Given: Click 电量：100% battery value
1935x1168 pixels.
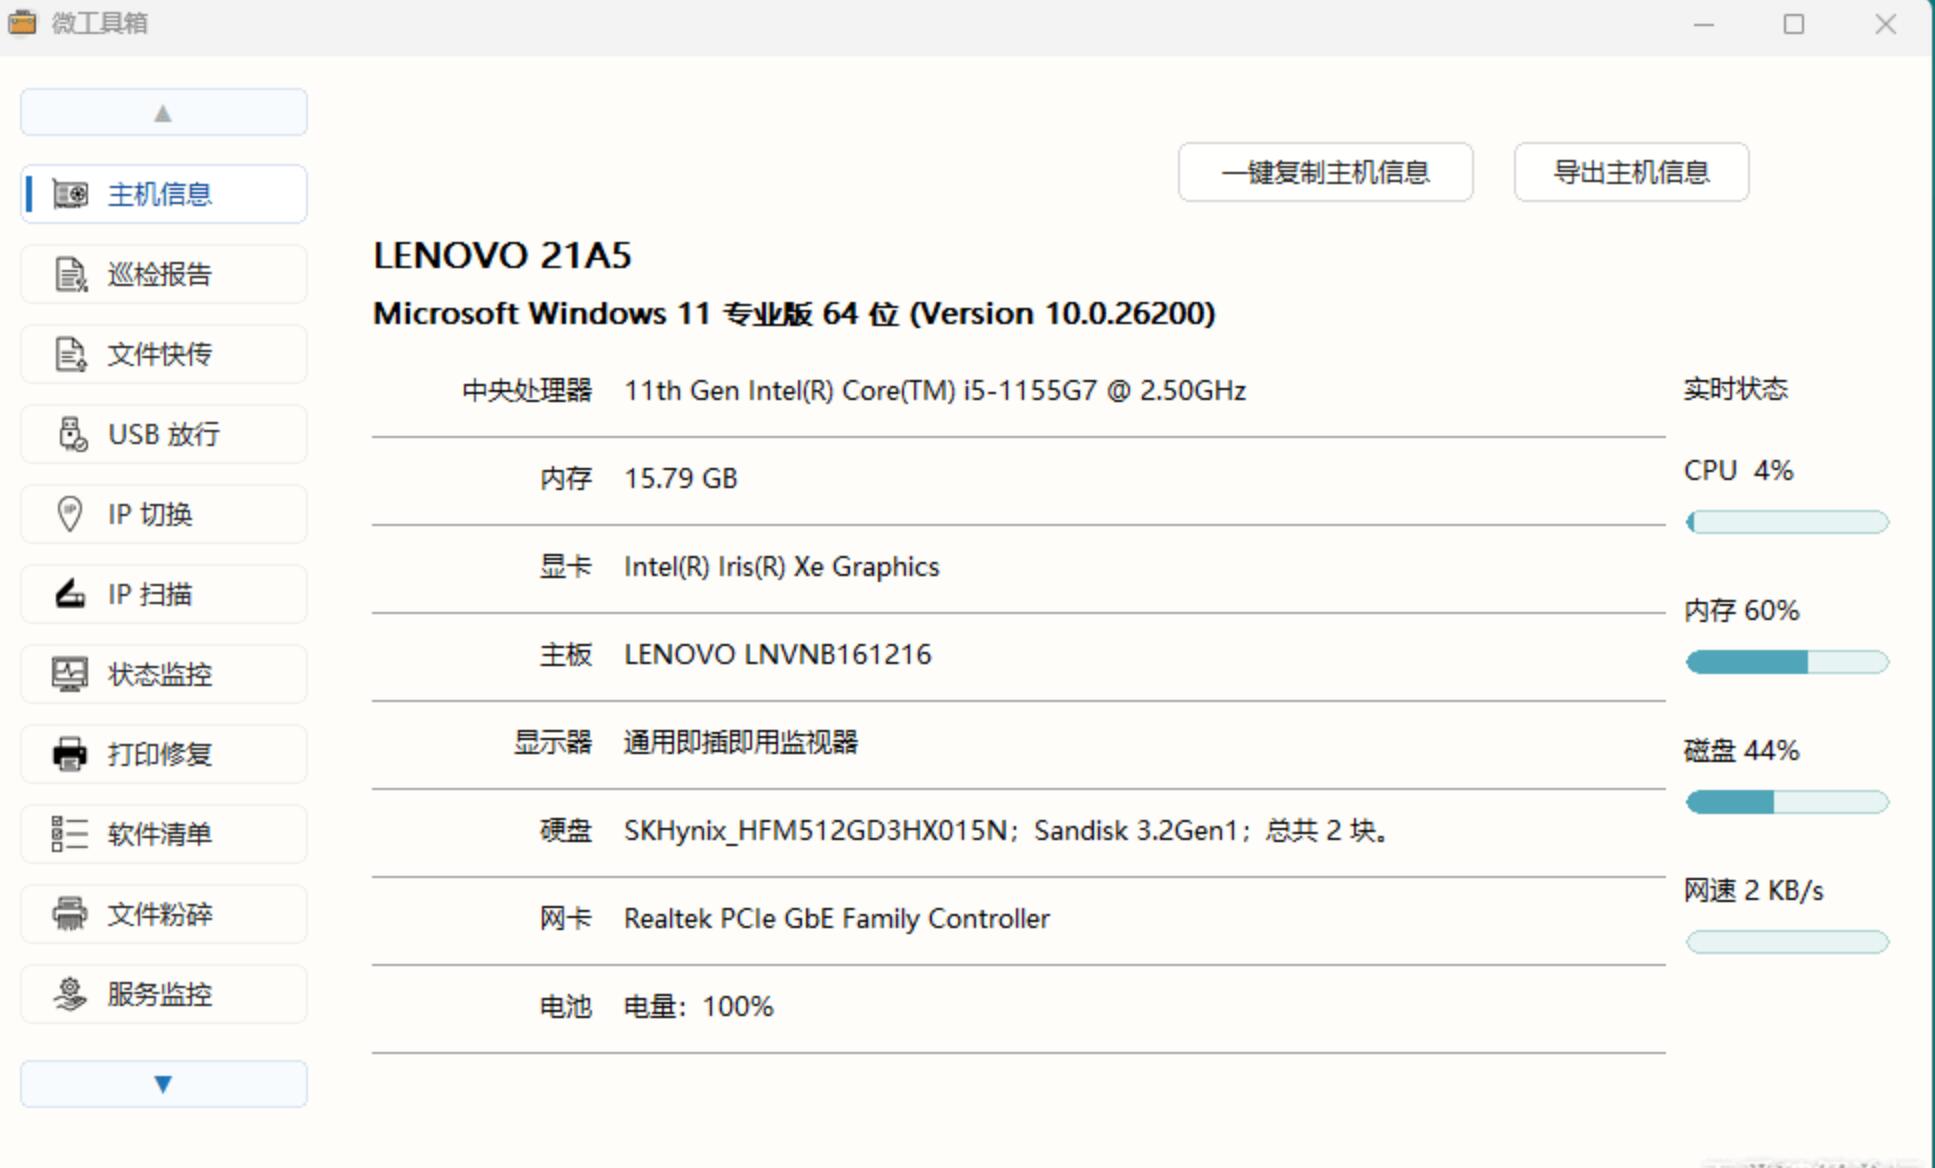Looking at the screenshot, I should click(x=699, y=1006).
